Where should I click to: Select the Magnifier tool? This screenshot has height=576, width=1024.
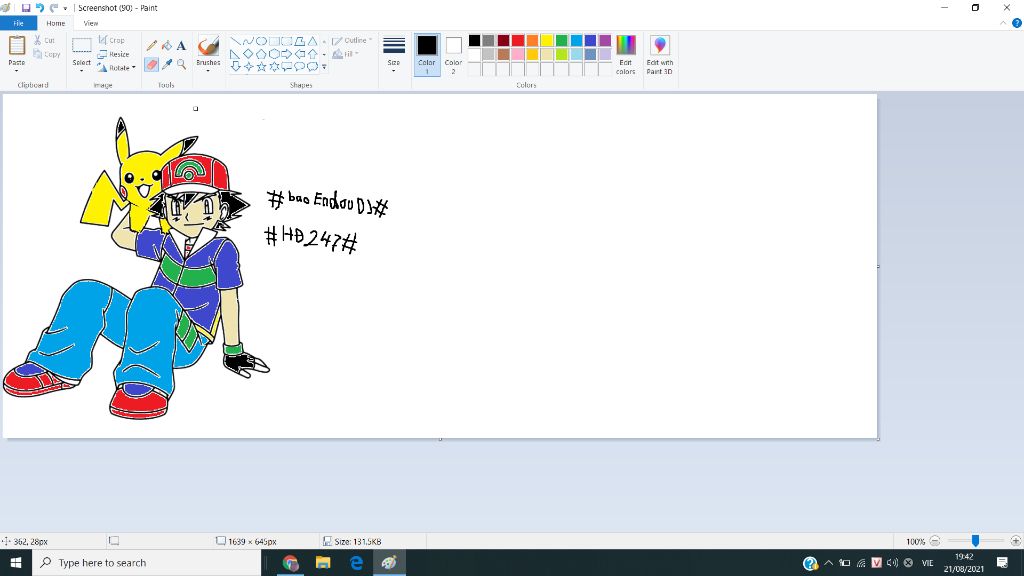pyautogui.click(x=182, y=64)
